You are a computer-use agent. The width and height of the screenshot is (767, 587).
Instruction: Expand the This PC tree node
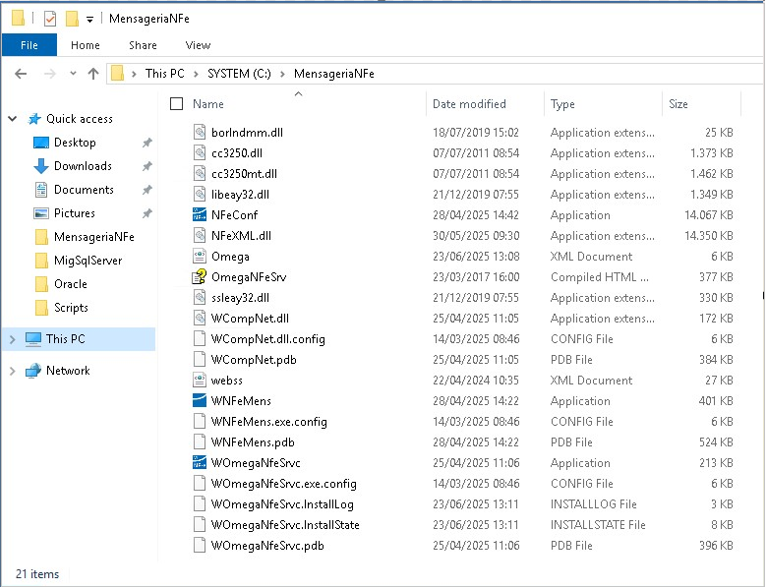click(13, 339)
